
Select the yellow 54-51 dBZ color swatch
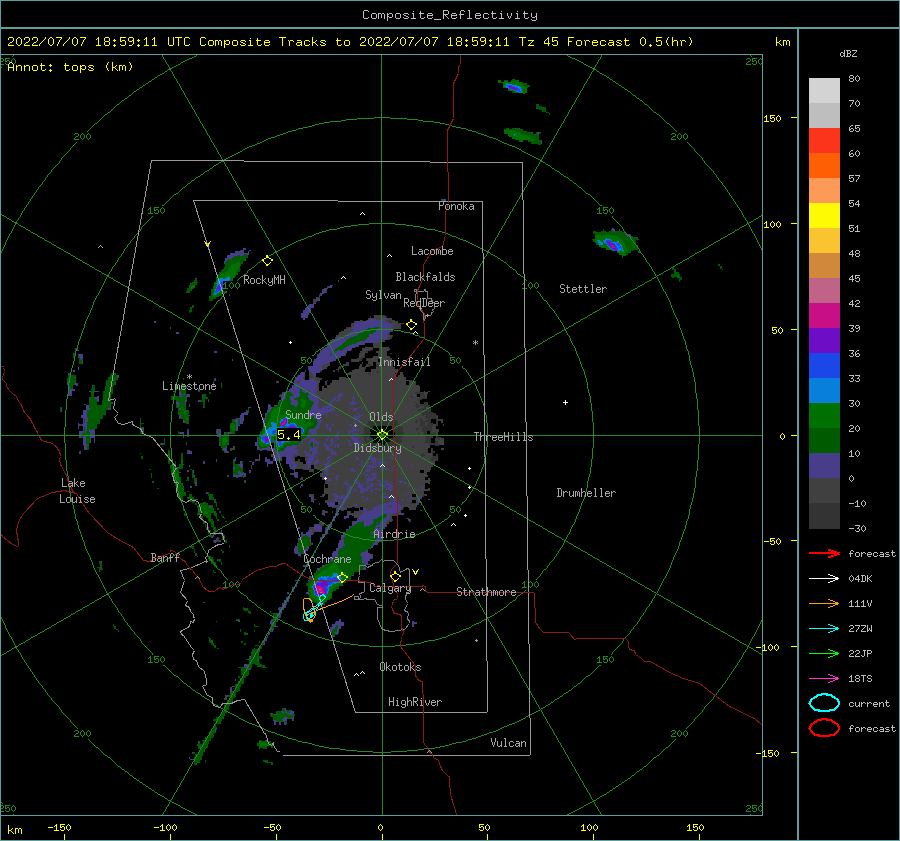(x=824, y=215)
